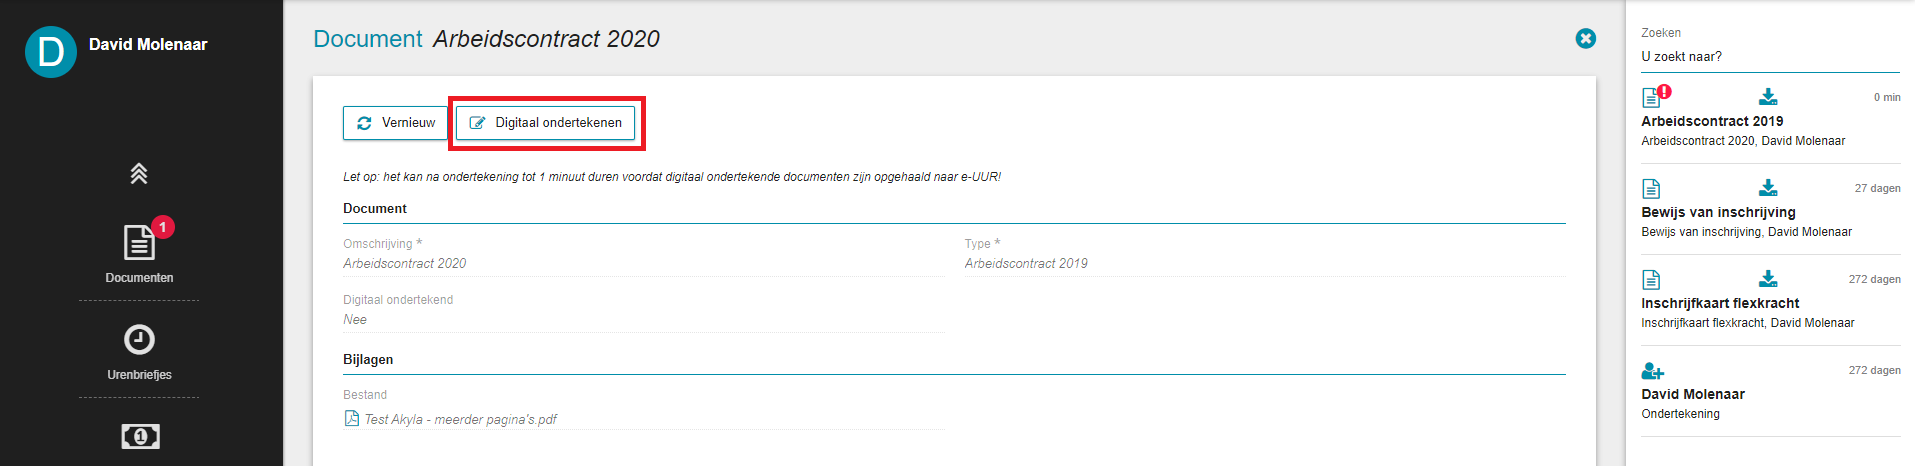
Task: Click add-user icon above David Molenaar Ondertekening
Action: point(1653,371)
